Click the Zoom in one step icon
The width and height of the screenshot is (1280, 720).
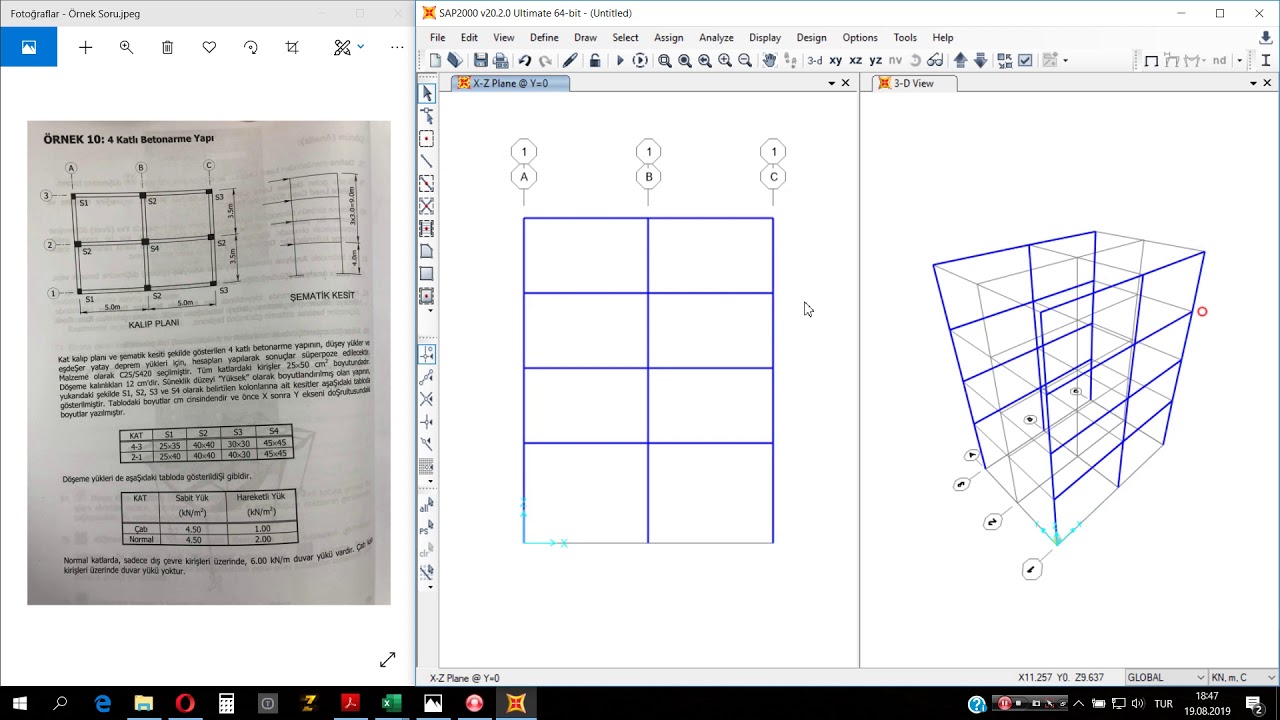725,61
